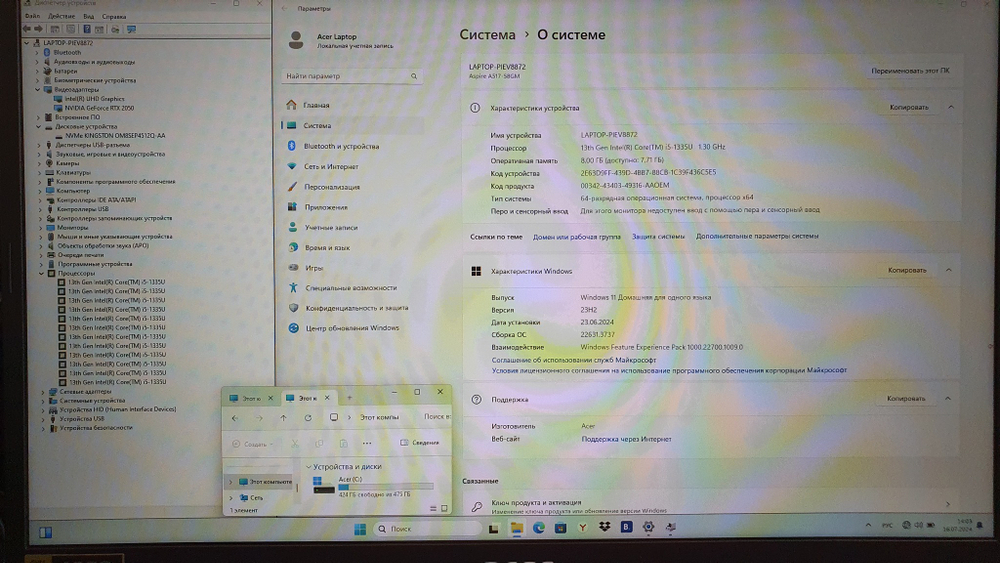Expand the Батареи device category
The width and height of the screenshot is (1000, 563).
click(x=37, y=71)
